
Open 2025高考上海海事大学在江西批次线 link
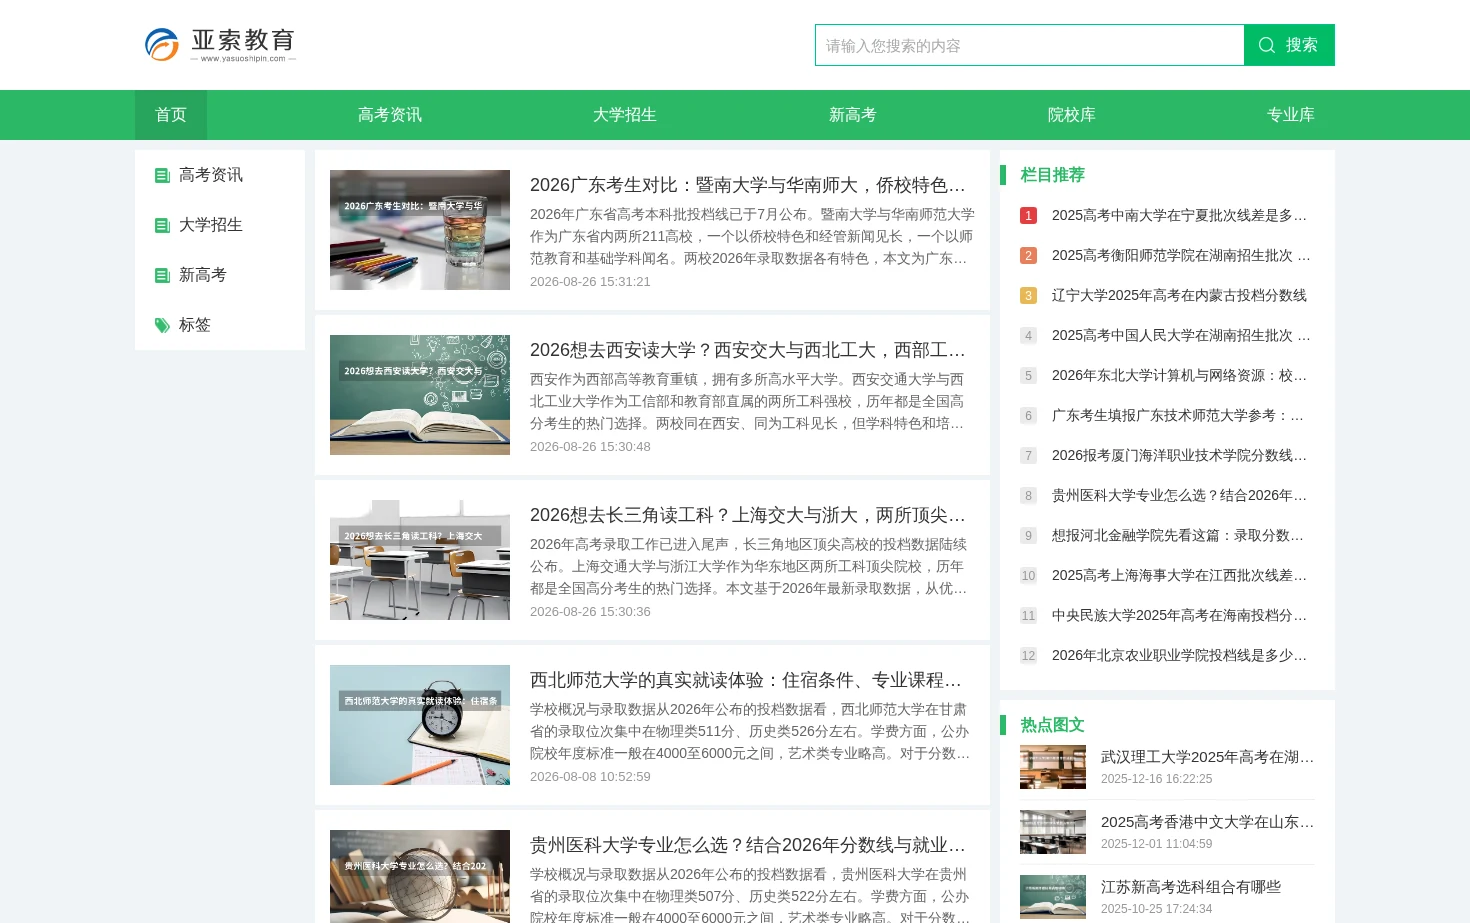tap(1180, 575)
